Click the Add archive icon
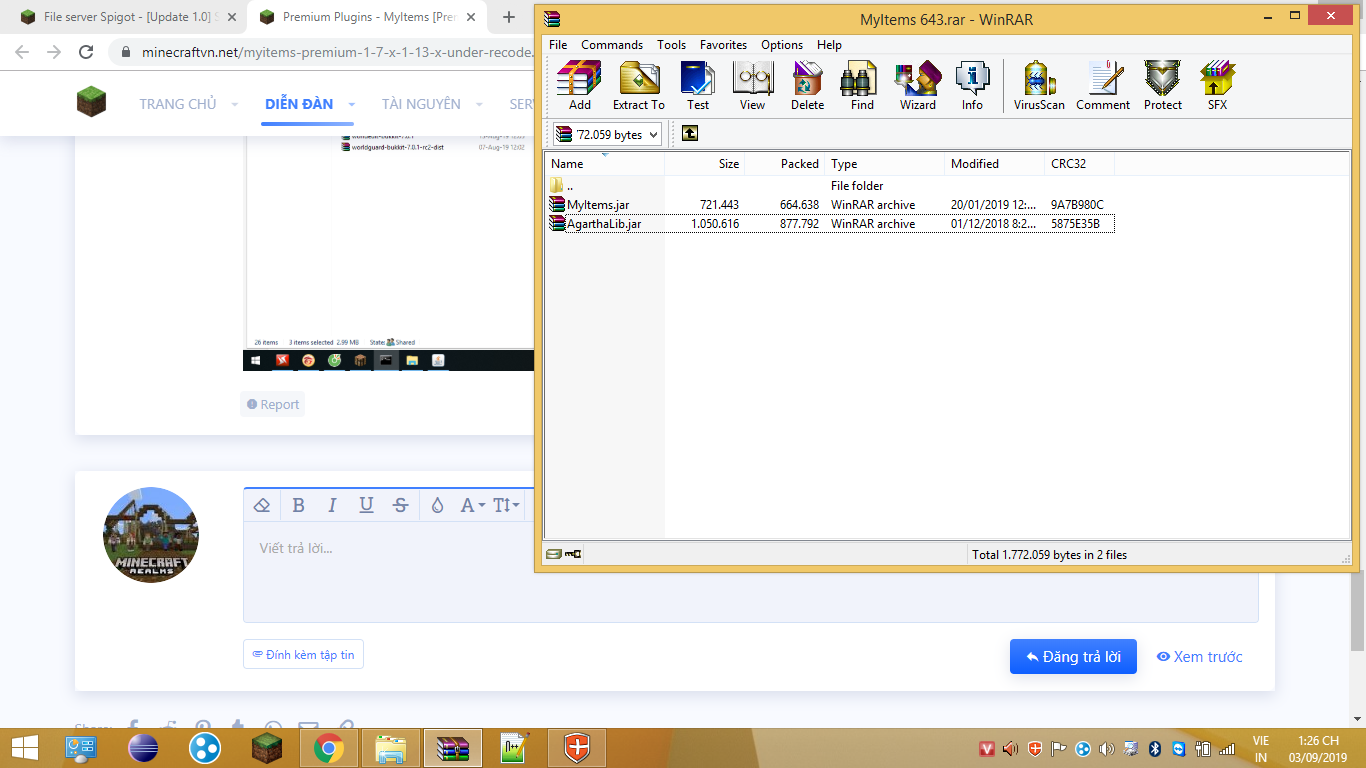1366x768 pixels. click(x=579, y=85)
